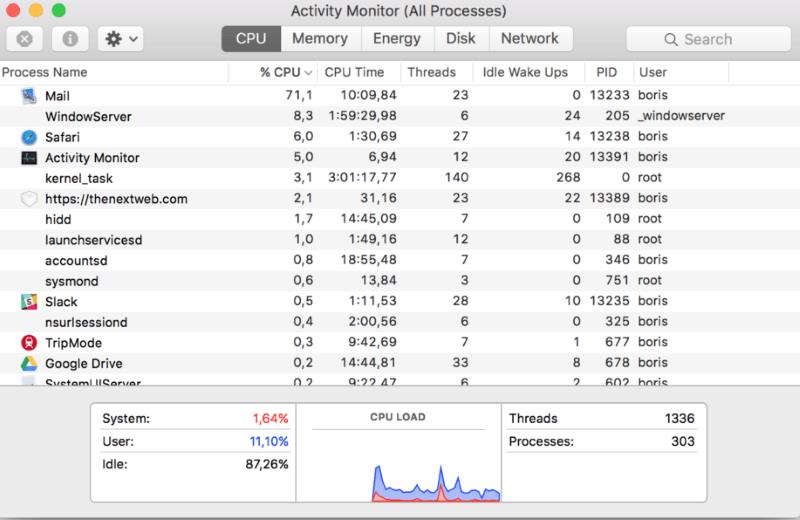Click the Activity Monitor row icon
This screenshot has height=520, width=800.
[x=29, y=158]
